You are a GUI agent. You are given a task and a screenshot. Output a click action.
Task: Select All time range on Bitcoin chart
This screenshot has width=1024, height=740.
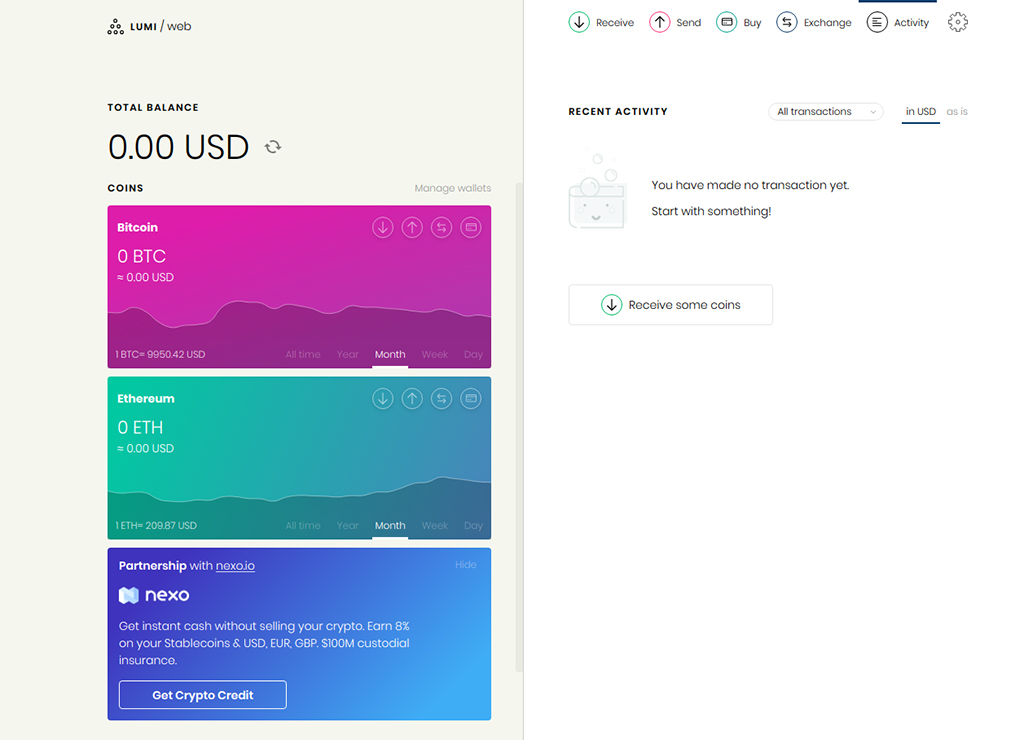tap(303, 355)
